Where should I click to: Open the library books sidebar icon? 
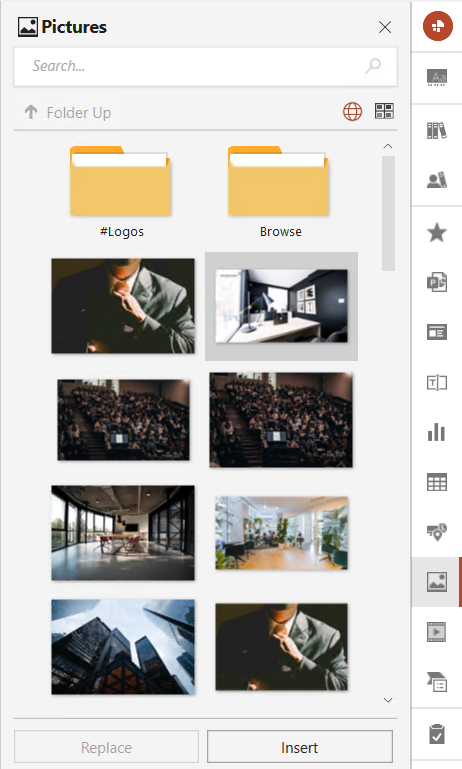tap(436, 130)
